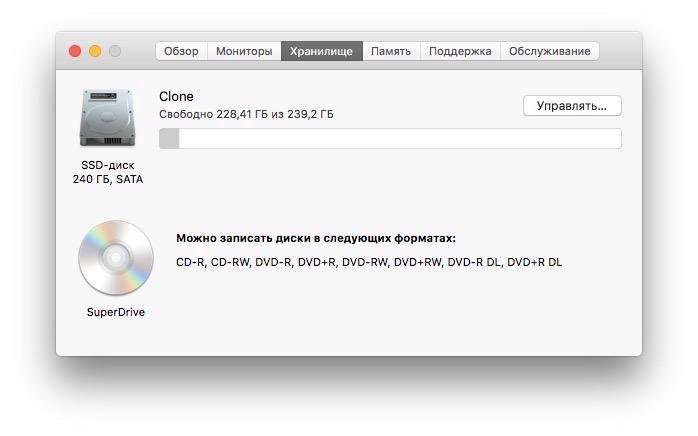Switch to the Обзор tab
The height and width of the screenshot is (436, 698).
coord(181,51)
